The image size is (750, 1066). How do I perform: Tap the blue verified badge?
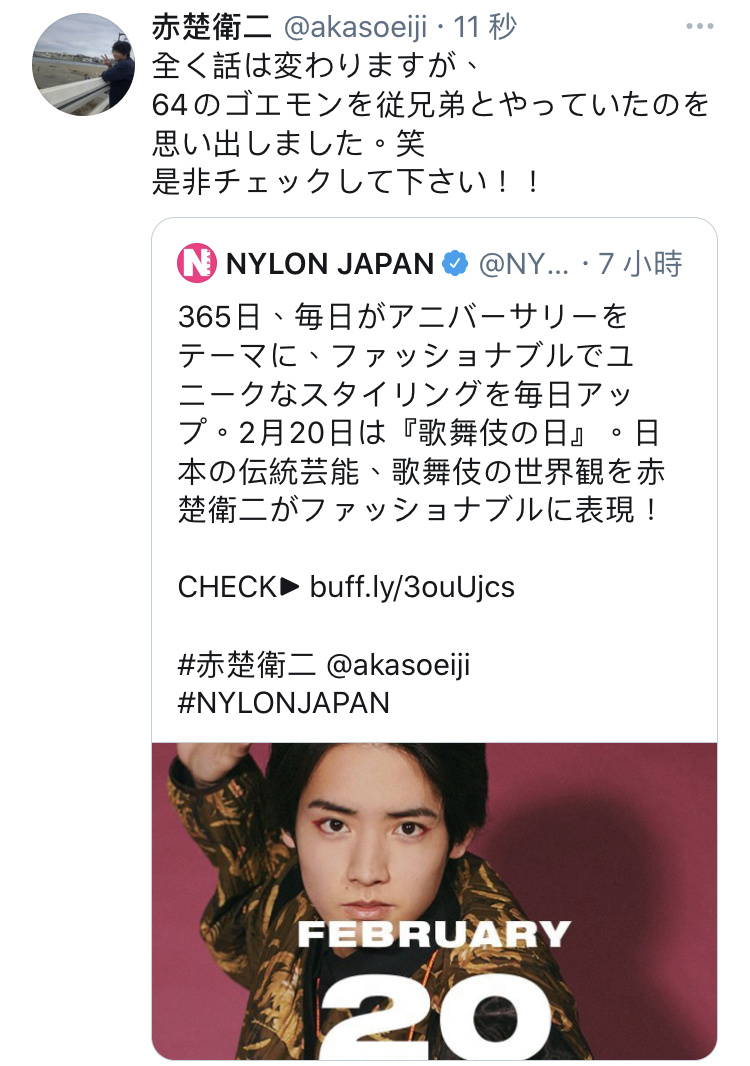pos(455,263)
